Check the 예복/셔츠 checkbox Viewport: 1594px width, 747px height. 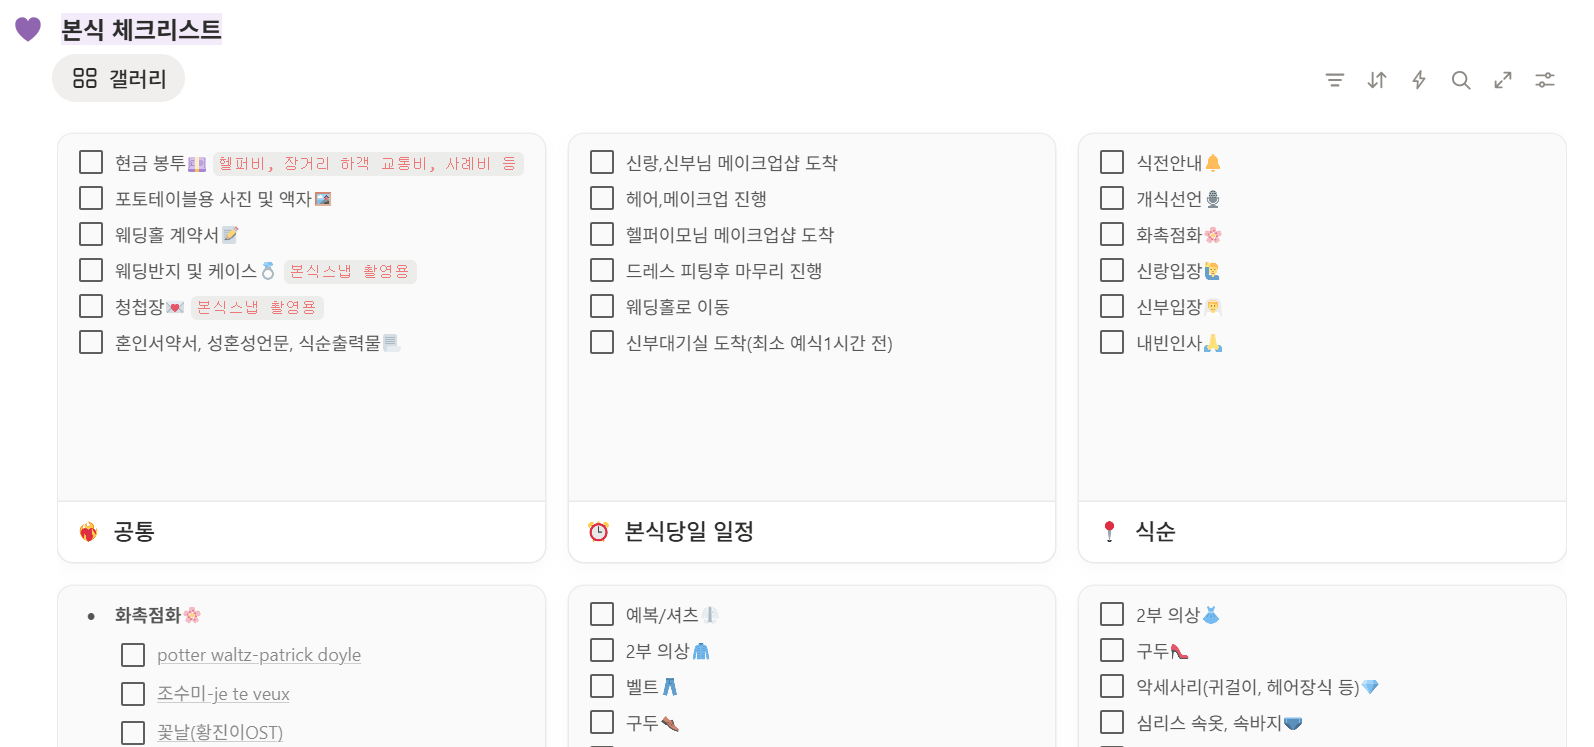tap(601, 614)
